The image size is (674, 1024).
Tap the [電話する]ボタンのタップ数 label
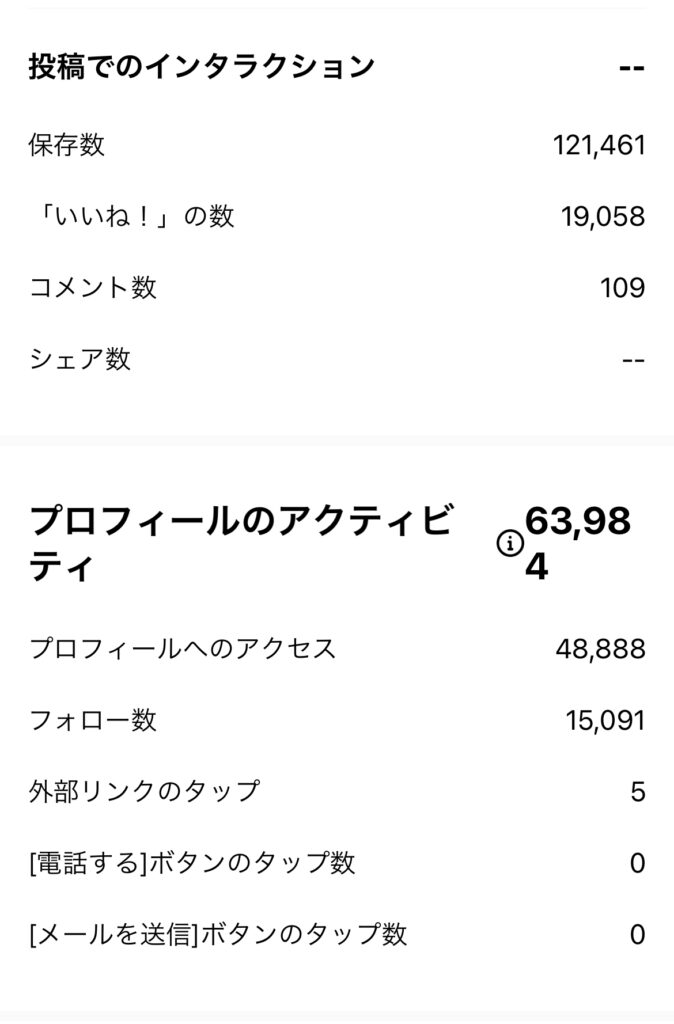coord(192,863)
